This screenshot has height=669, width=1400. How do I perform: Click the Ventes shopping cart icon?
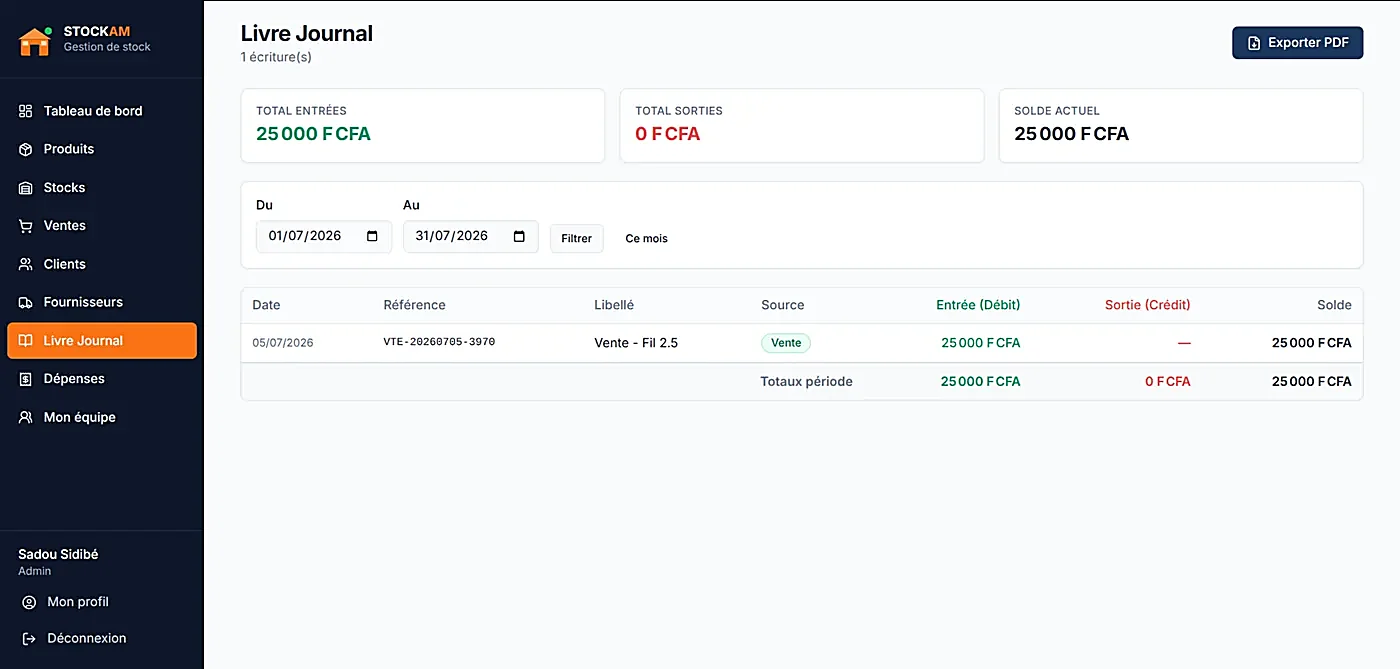tap(26, 226)
